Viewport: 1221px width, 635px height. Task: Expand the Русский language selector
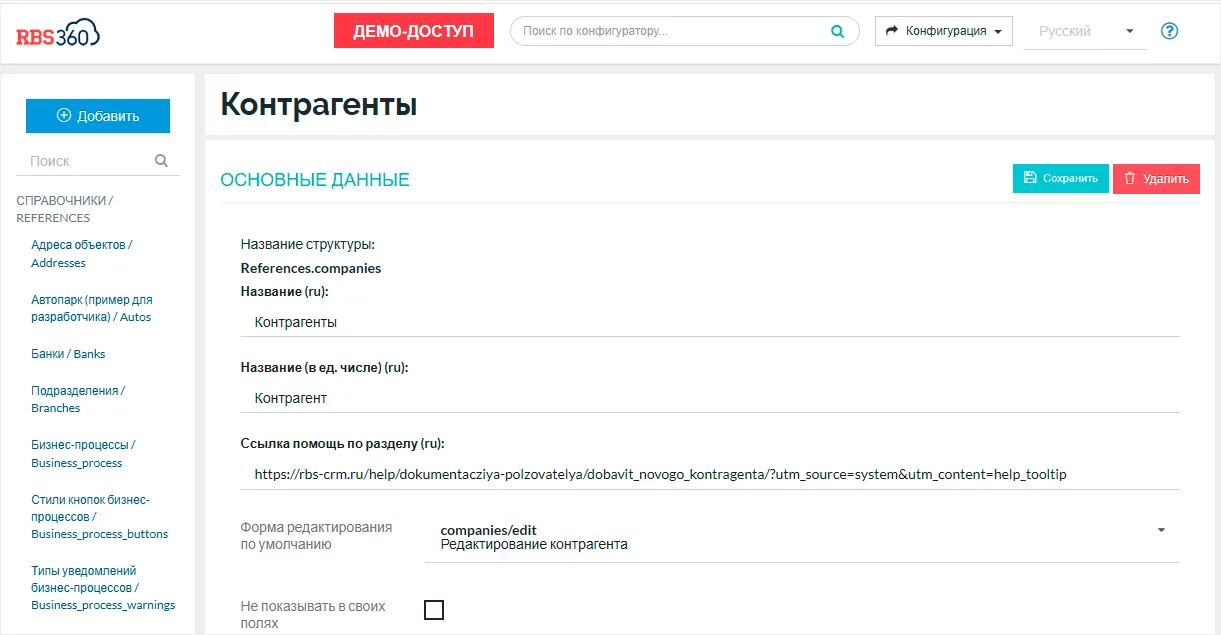pos(1085,31)
